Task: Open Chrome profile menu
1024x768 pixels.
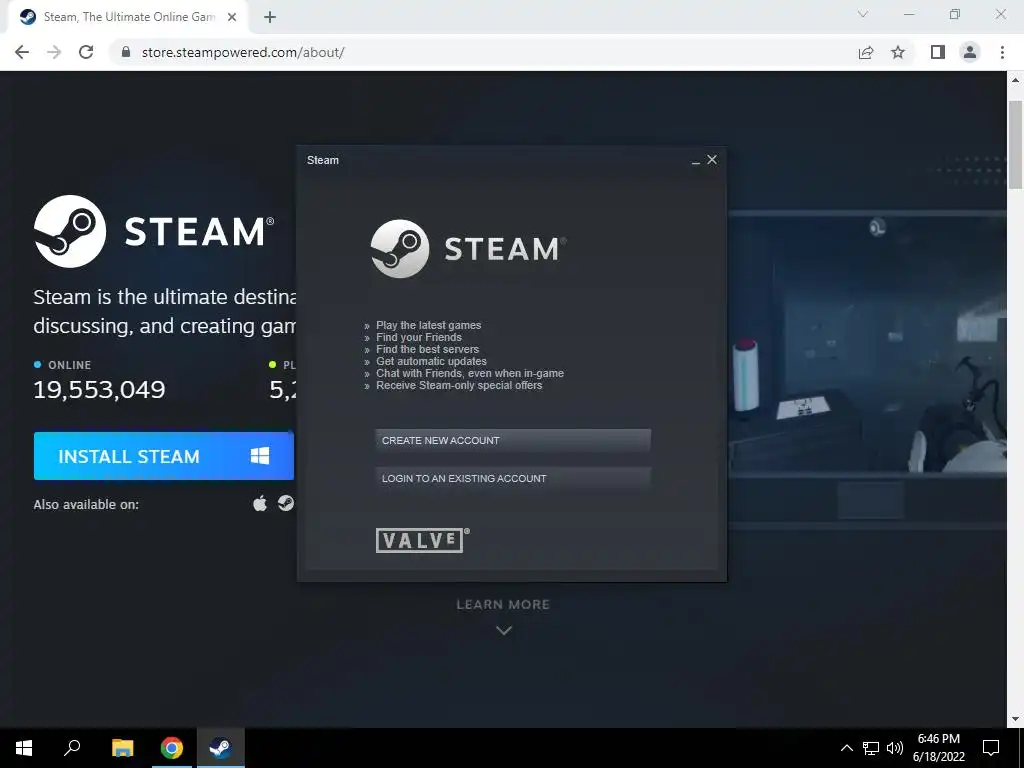Action: pos(970,52)
